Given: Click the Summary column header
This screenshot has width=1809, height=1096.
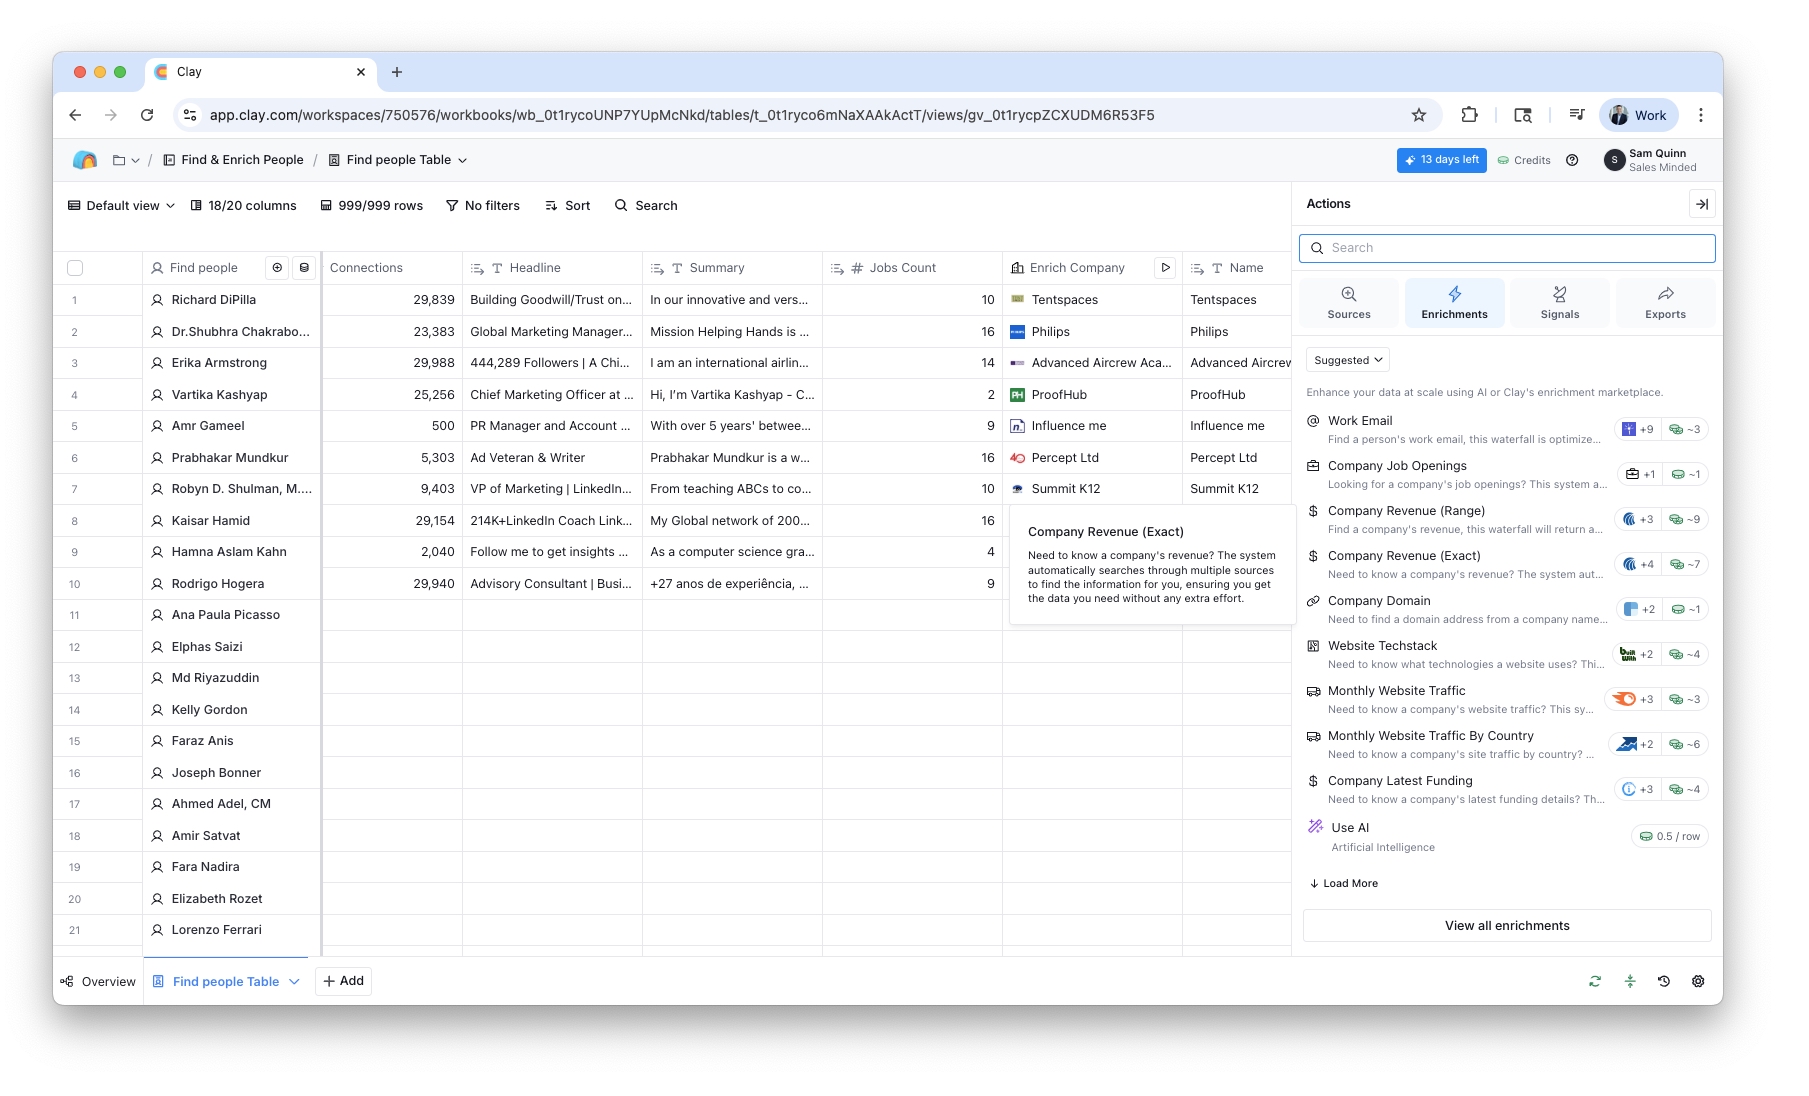Looking at the screenshot, I should coord(732,268).
